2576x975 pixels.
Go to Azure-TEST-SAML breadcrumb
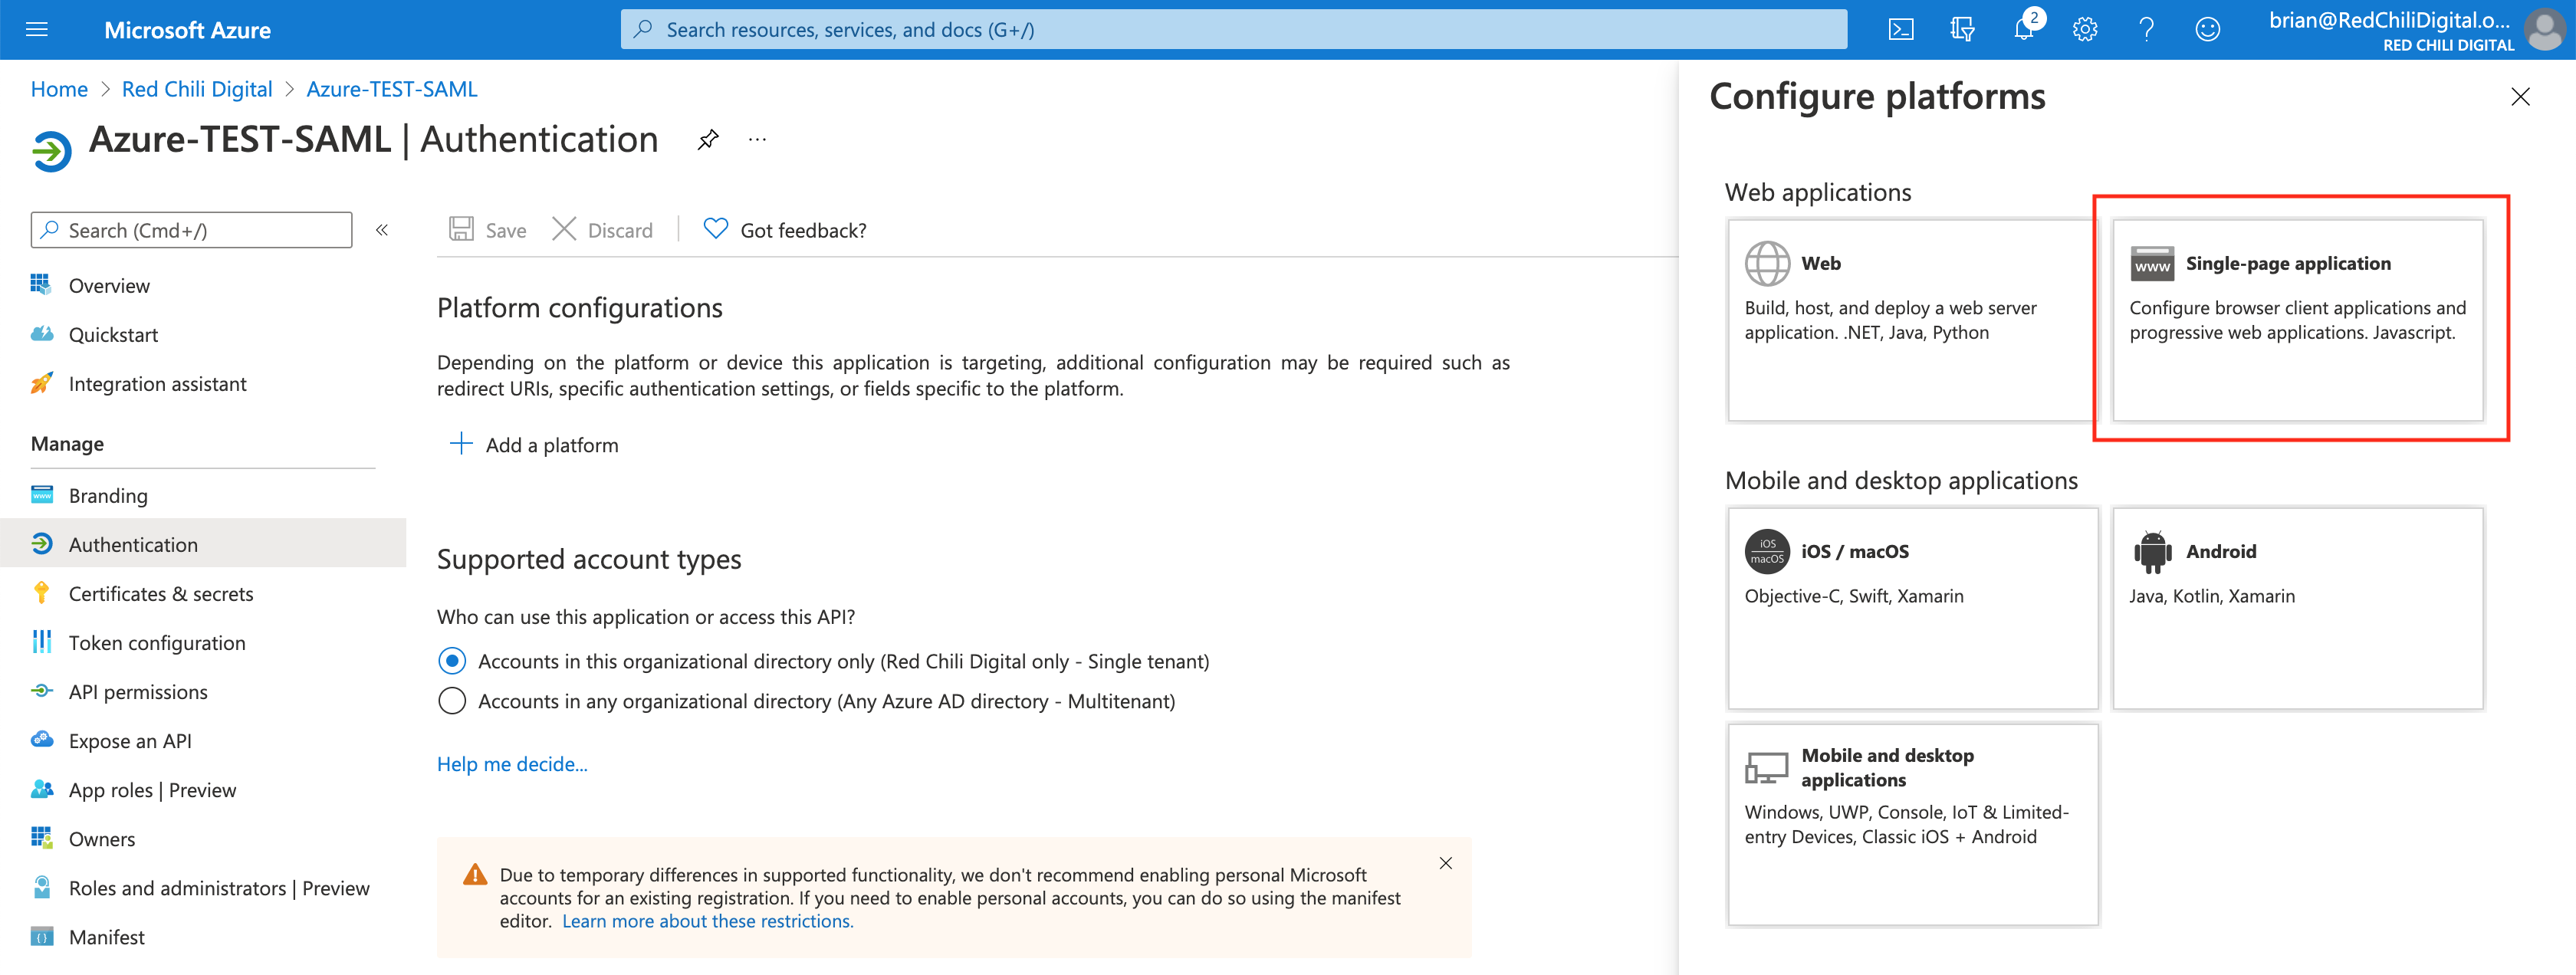[x=392, y=89]
